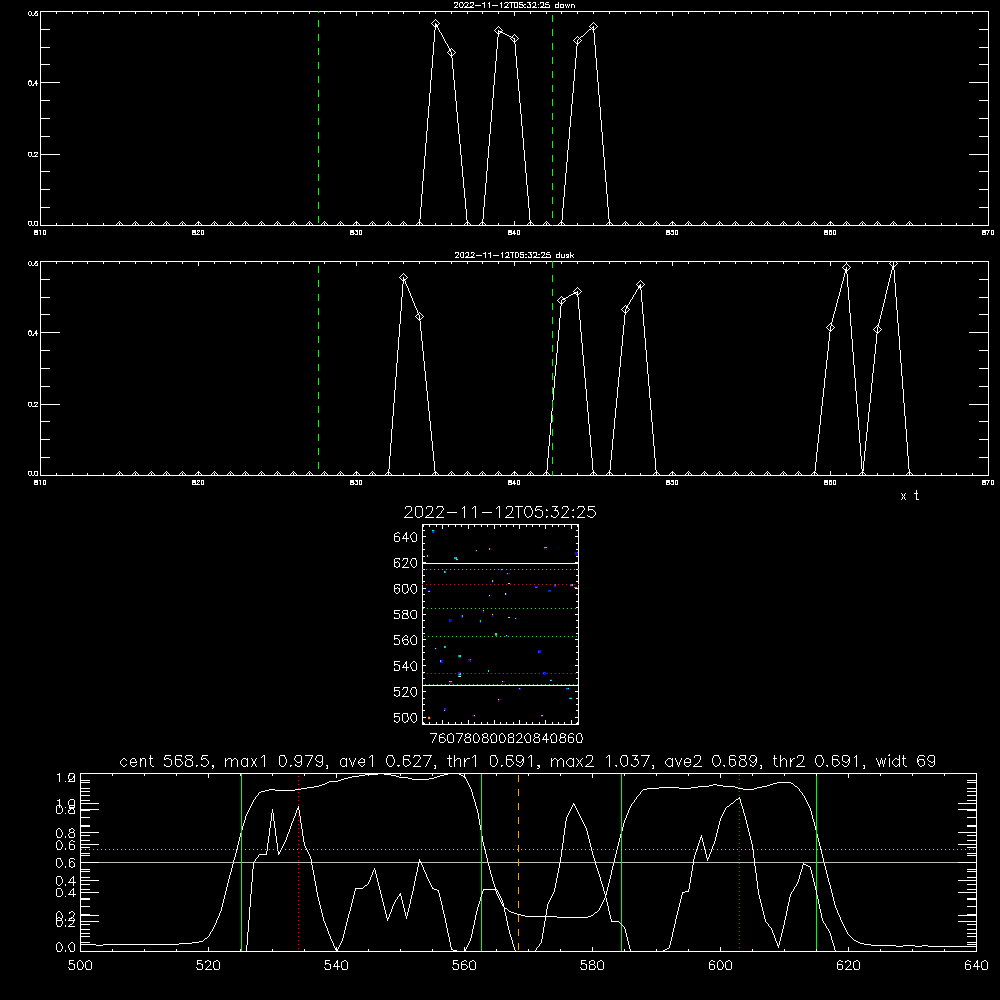Click the image panel's x-axis label string 760780800820840860
This screenshot has height=1000, width=1000.
(507, 739)
